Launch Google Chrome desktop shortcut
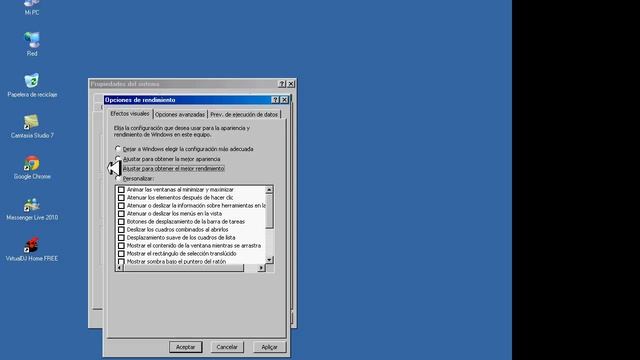 (32, 167)
